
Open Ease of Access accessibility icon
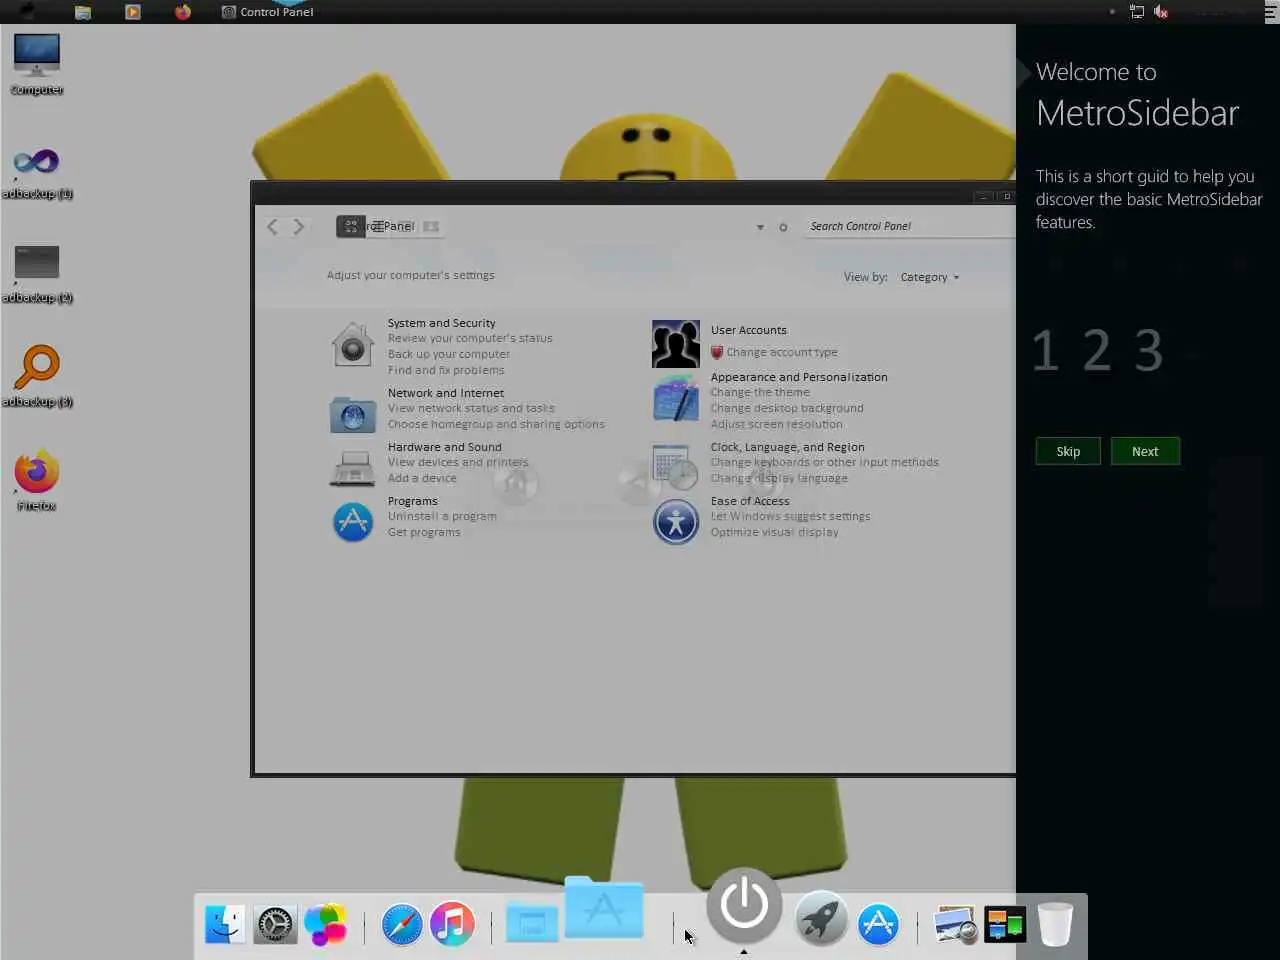click(x=676, y=521)
